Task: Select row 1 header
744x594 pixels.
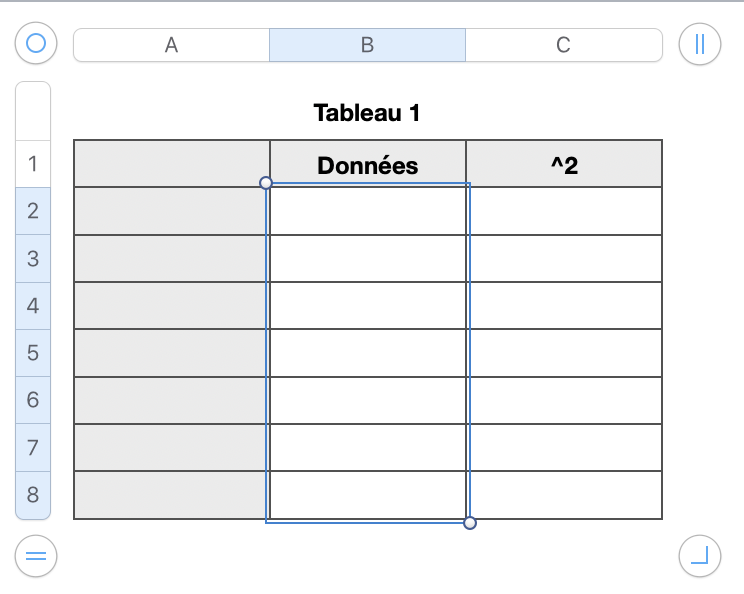Action: [x=33, y=163]
